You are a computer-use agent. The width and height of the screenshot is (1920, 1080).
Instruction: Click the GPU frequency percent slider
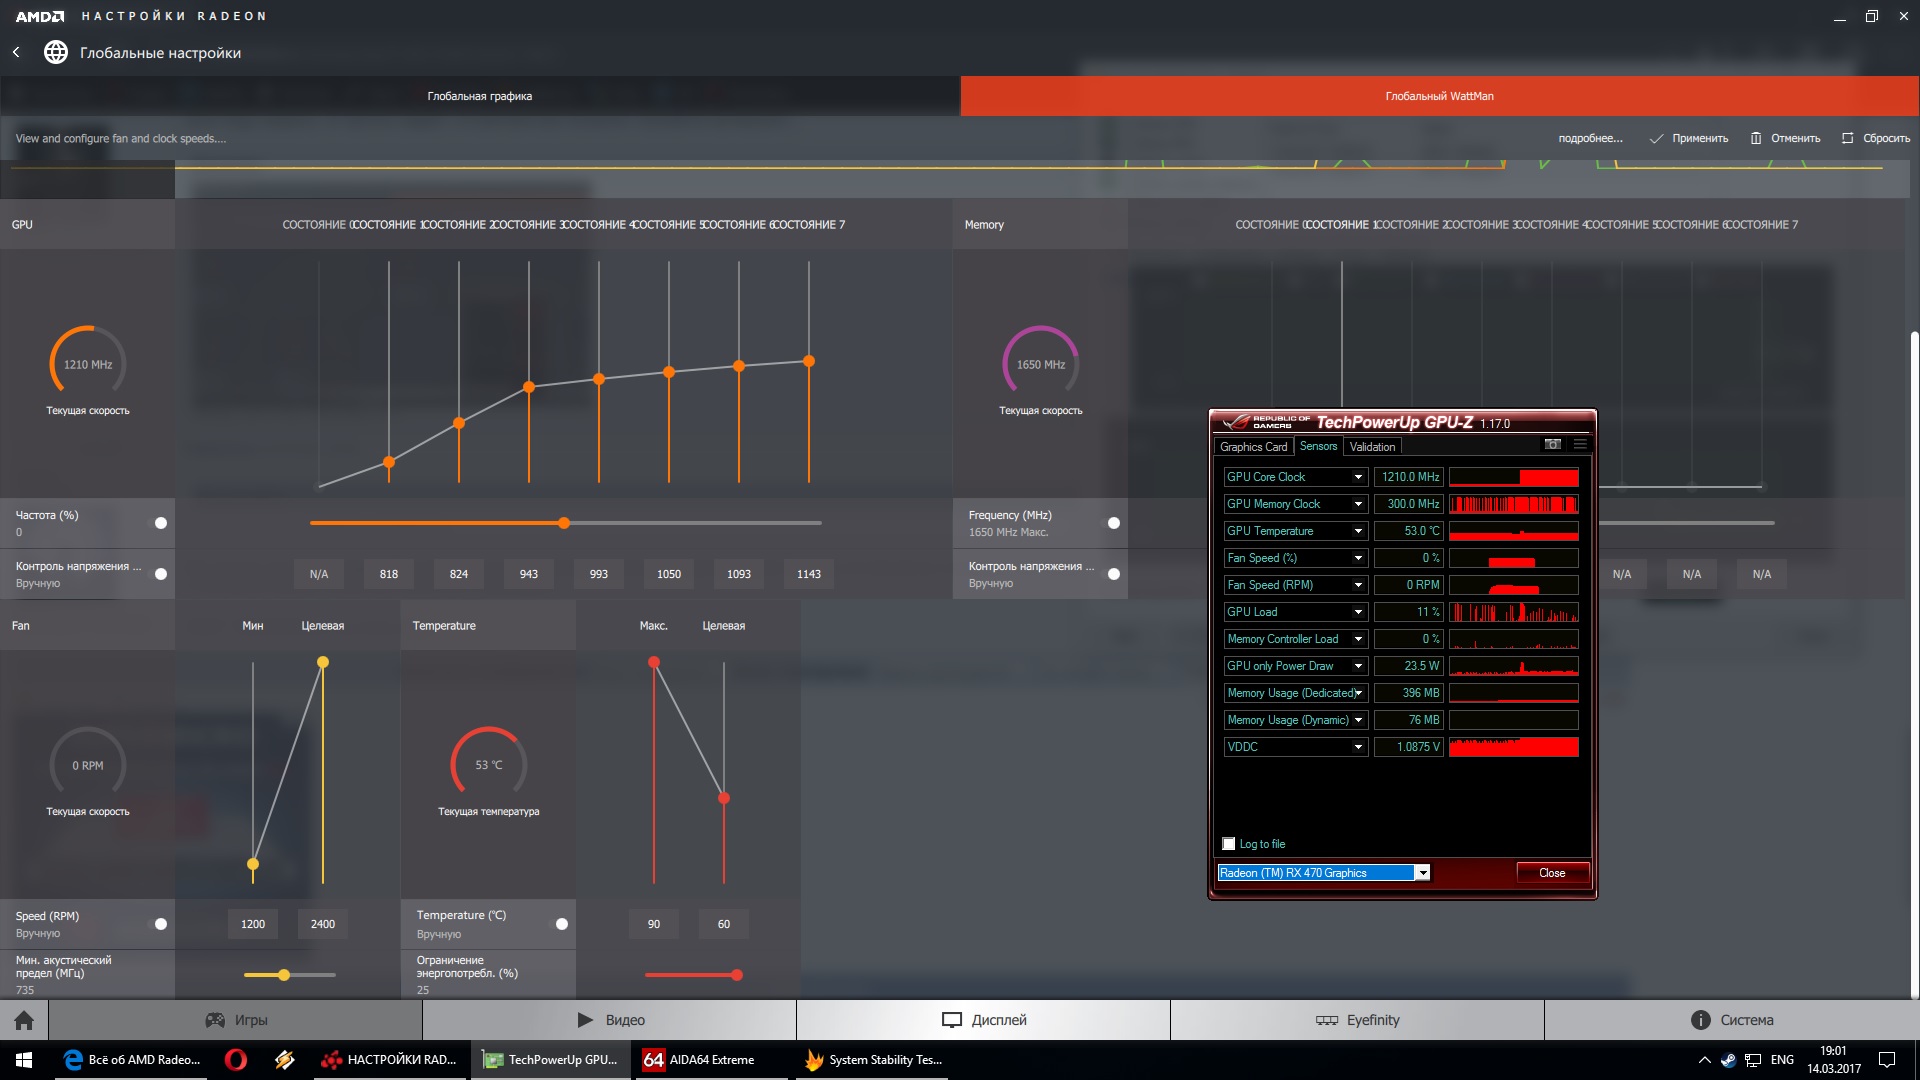click(564, 523)
